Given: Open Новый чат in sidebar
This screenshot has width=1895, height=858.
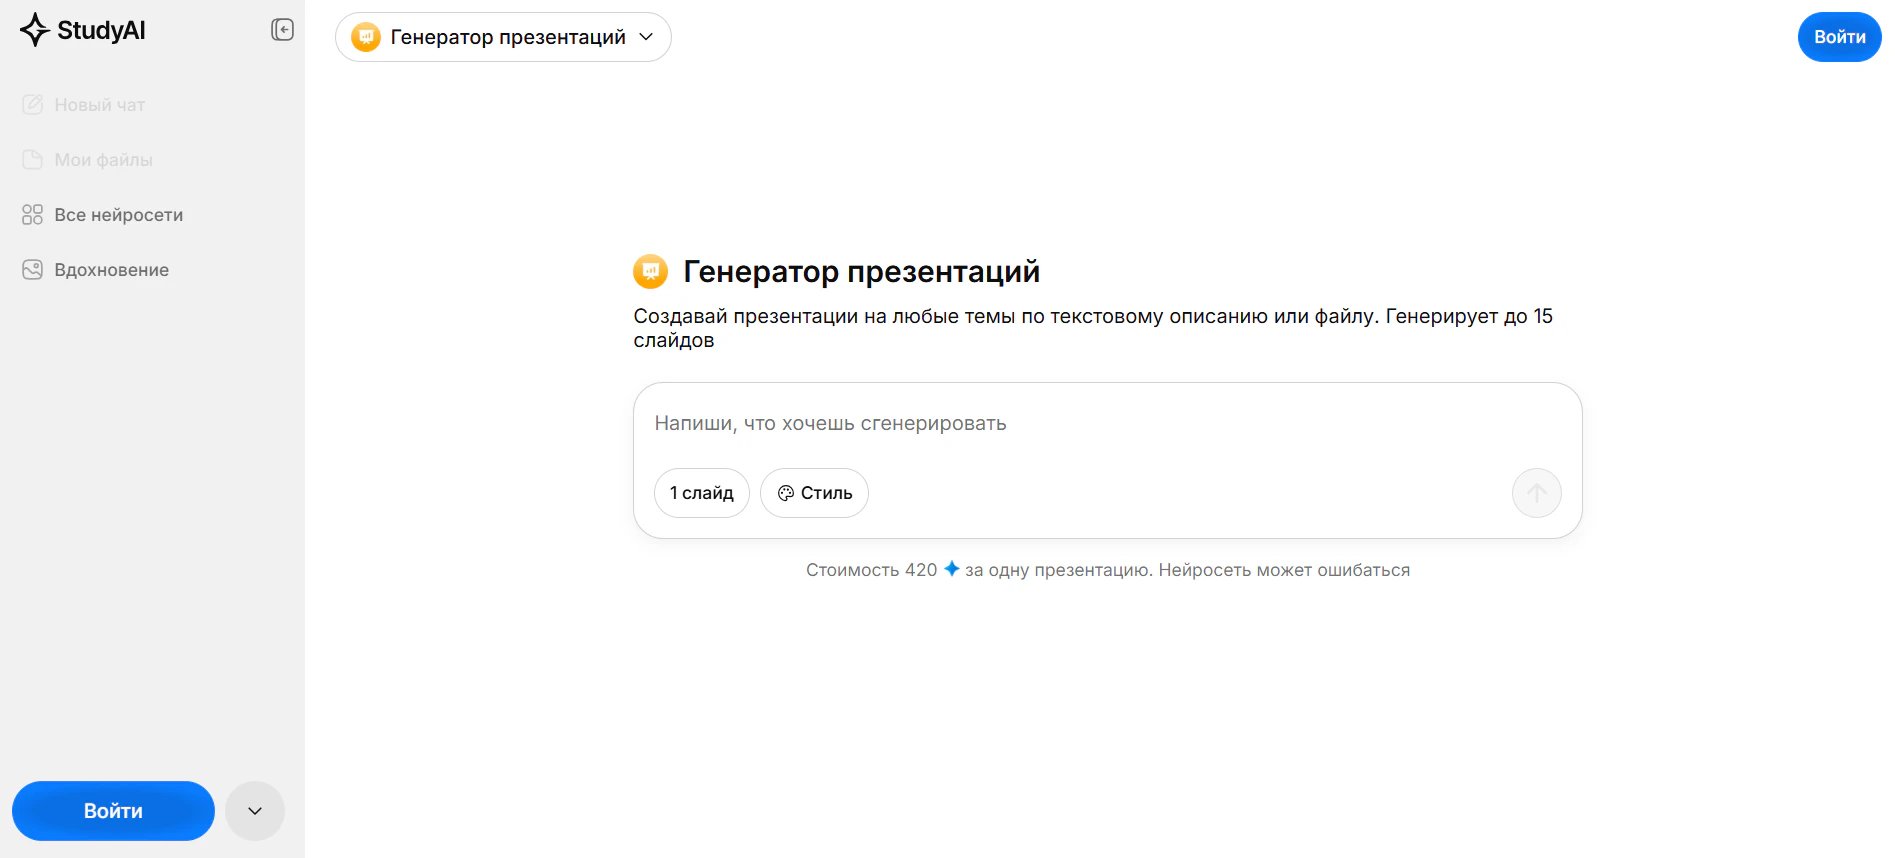Looking at the screenshot, I should (x=84, y=105).
